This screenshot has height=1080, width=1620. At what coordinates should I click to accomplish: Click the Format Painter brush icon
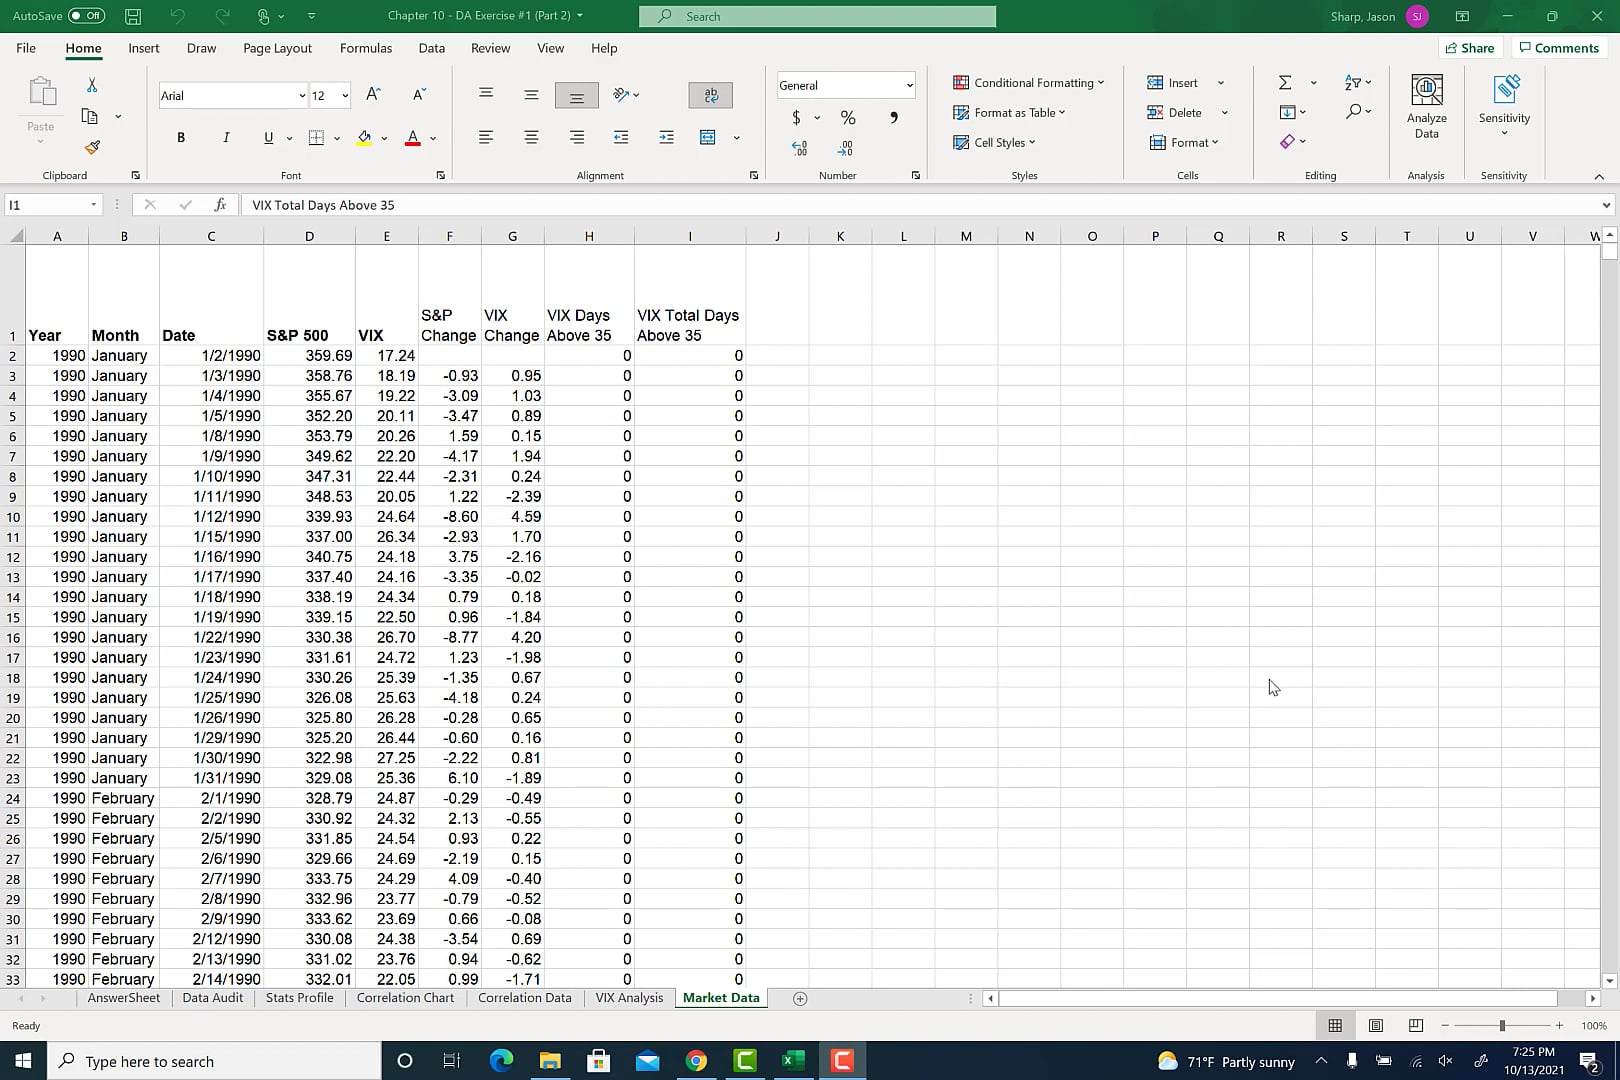click(92, 147)
